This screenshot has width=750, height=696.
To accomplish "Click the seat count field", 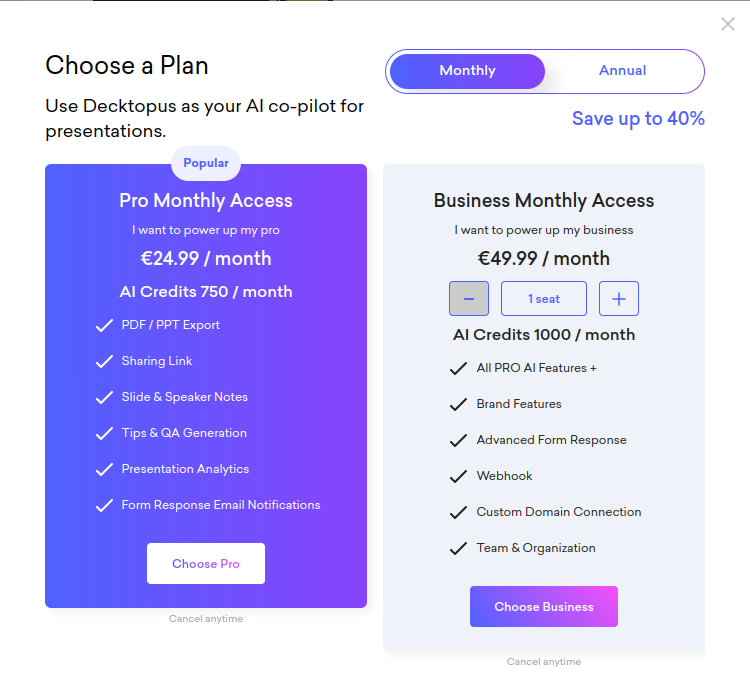I will pos(544,299).
